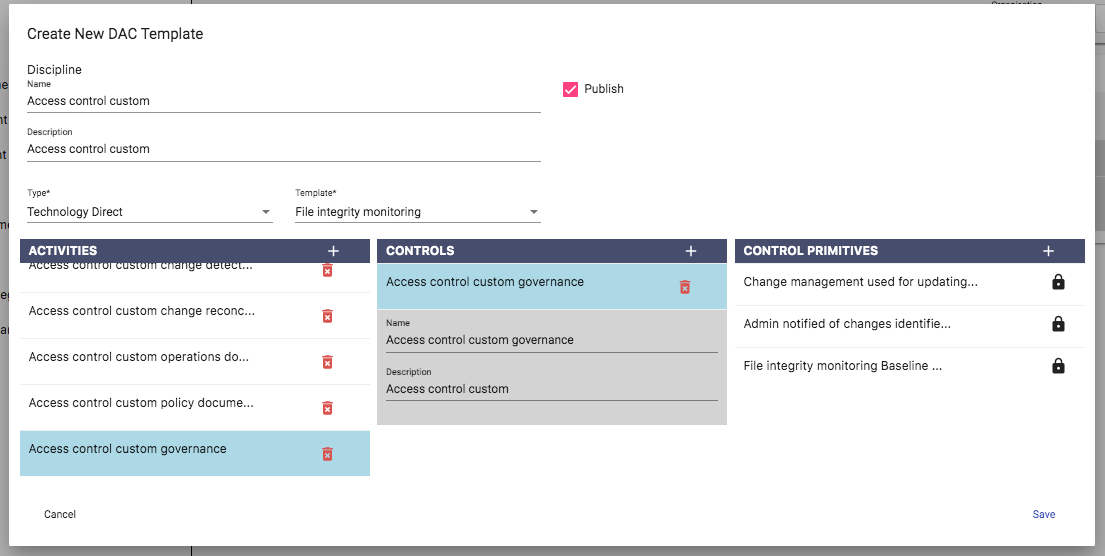
Task: Open the Type dropdown showing Technology Direct
Action: 149,212
